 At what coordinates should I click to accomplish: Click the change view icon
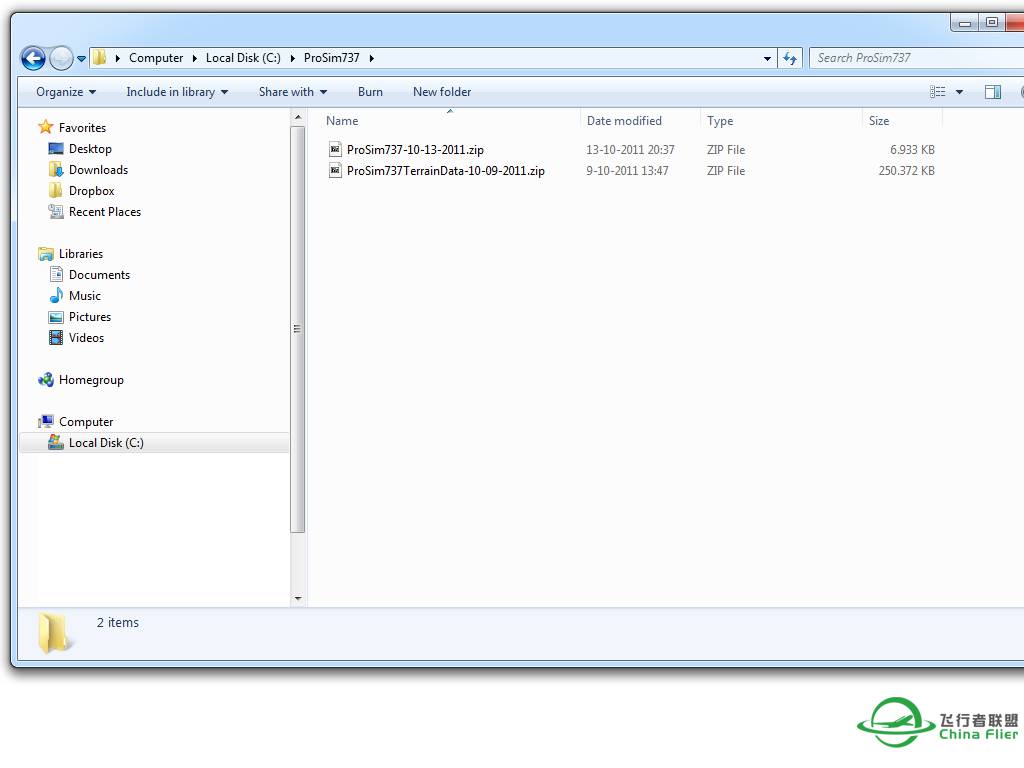(938, 92)
